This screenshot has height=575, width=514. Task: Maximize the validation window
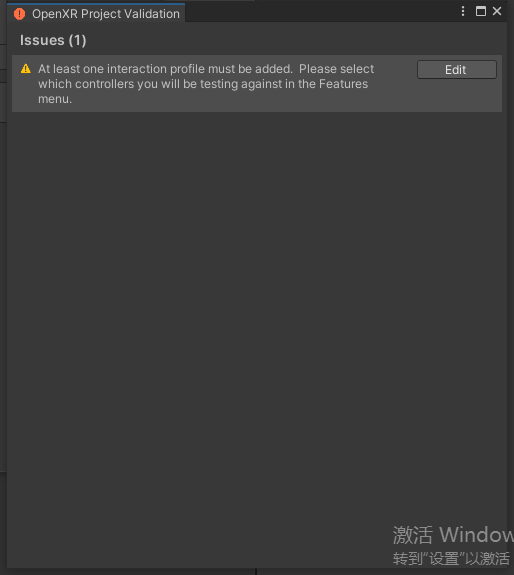pos(481,11)
